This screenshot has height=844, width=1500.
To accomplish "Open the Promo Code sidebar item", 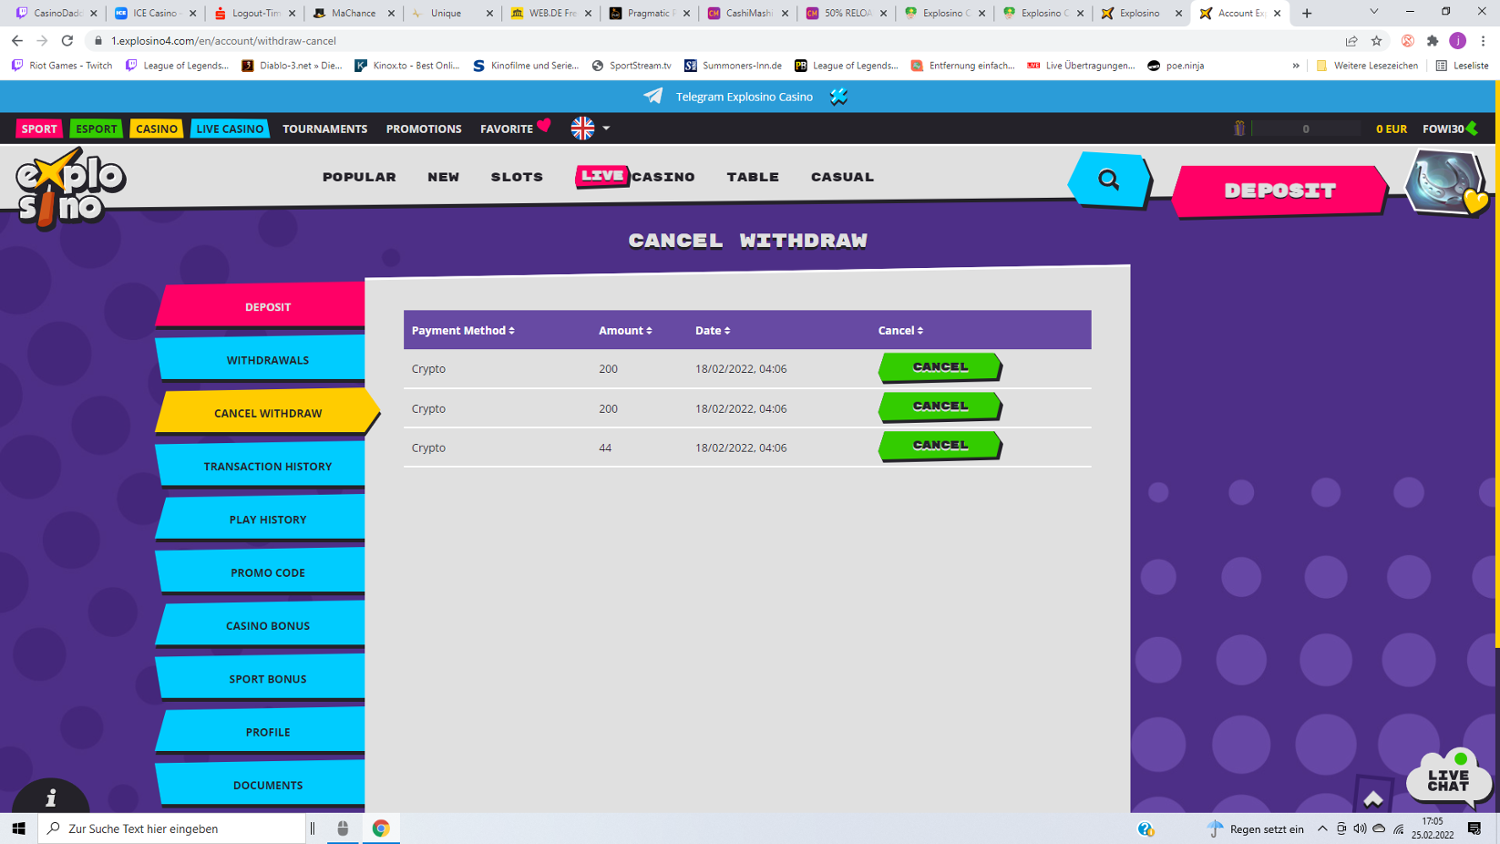I will click(x=267, y=573).
